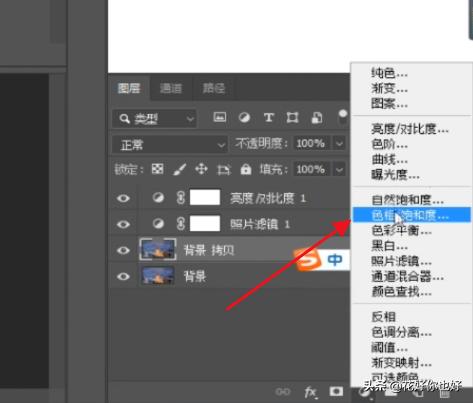Screen dimensions: 473x403
Task: Lock position move icon
Action: 201,169
